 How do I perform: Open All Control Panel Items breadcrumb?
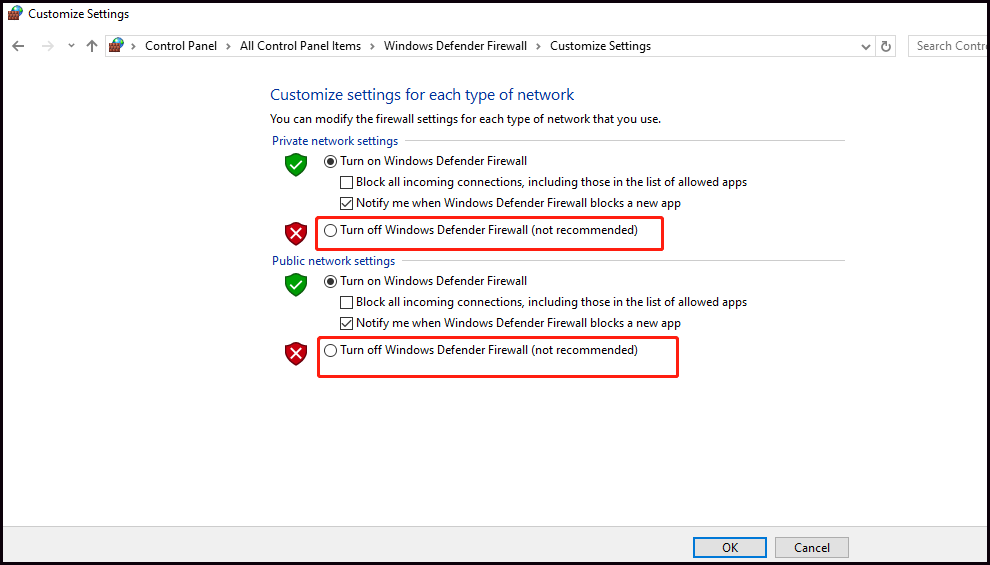[301, 46]
